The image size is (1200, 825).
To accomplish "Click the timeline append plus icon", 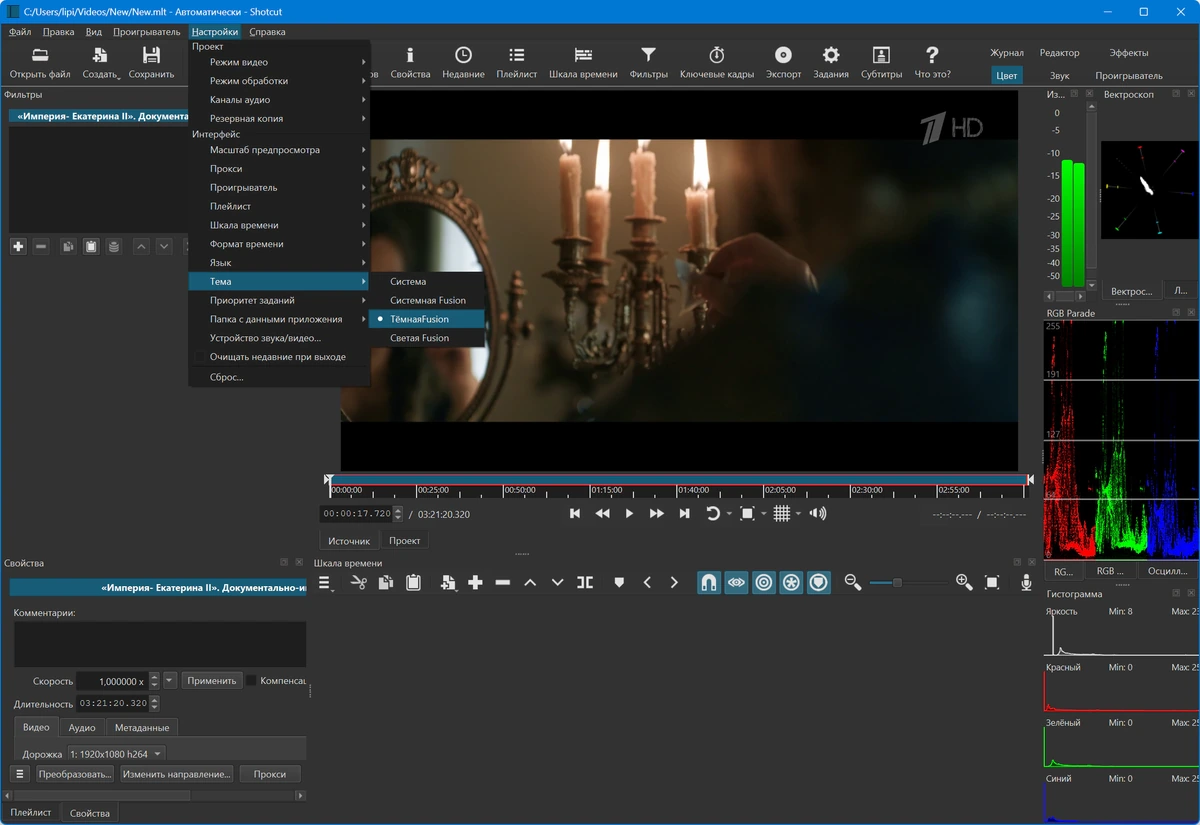I will click(x=475, y=582).
